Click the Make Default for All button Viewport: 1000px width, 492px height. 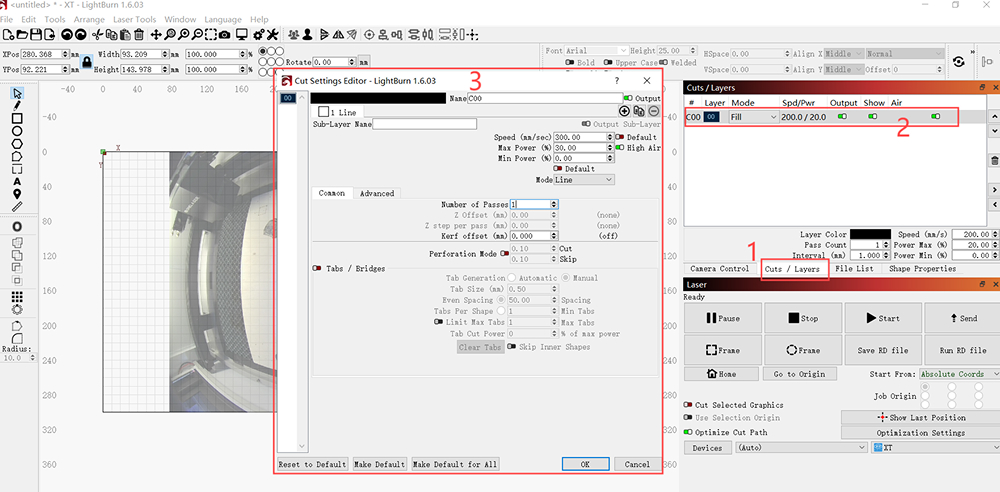coord(455,464)
